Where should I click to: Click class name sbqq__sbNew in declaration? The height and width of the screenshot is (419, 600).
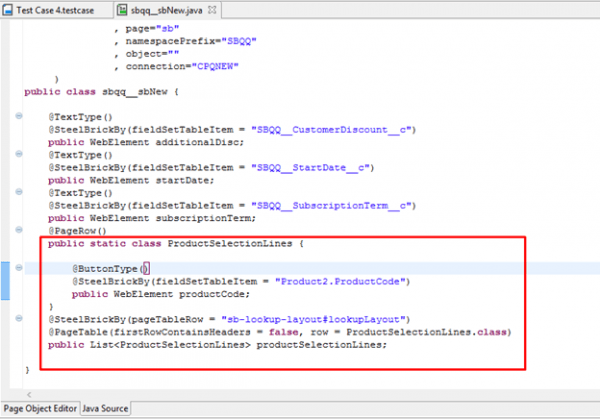pyautogui.click(x=135, y=92)
